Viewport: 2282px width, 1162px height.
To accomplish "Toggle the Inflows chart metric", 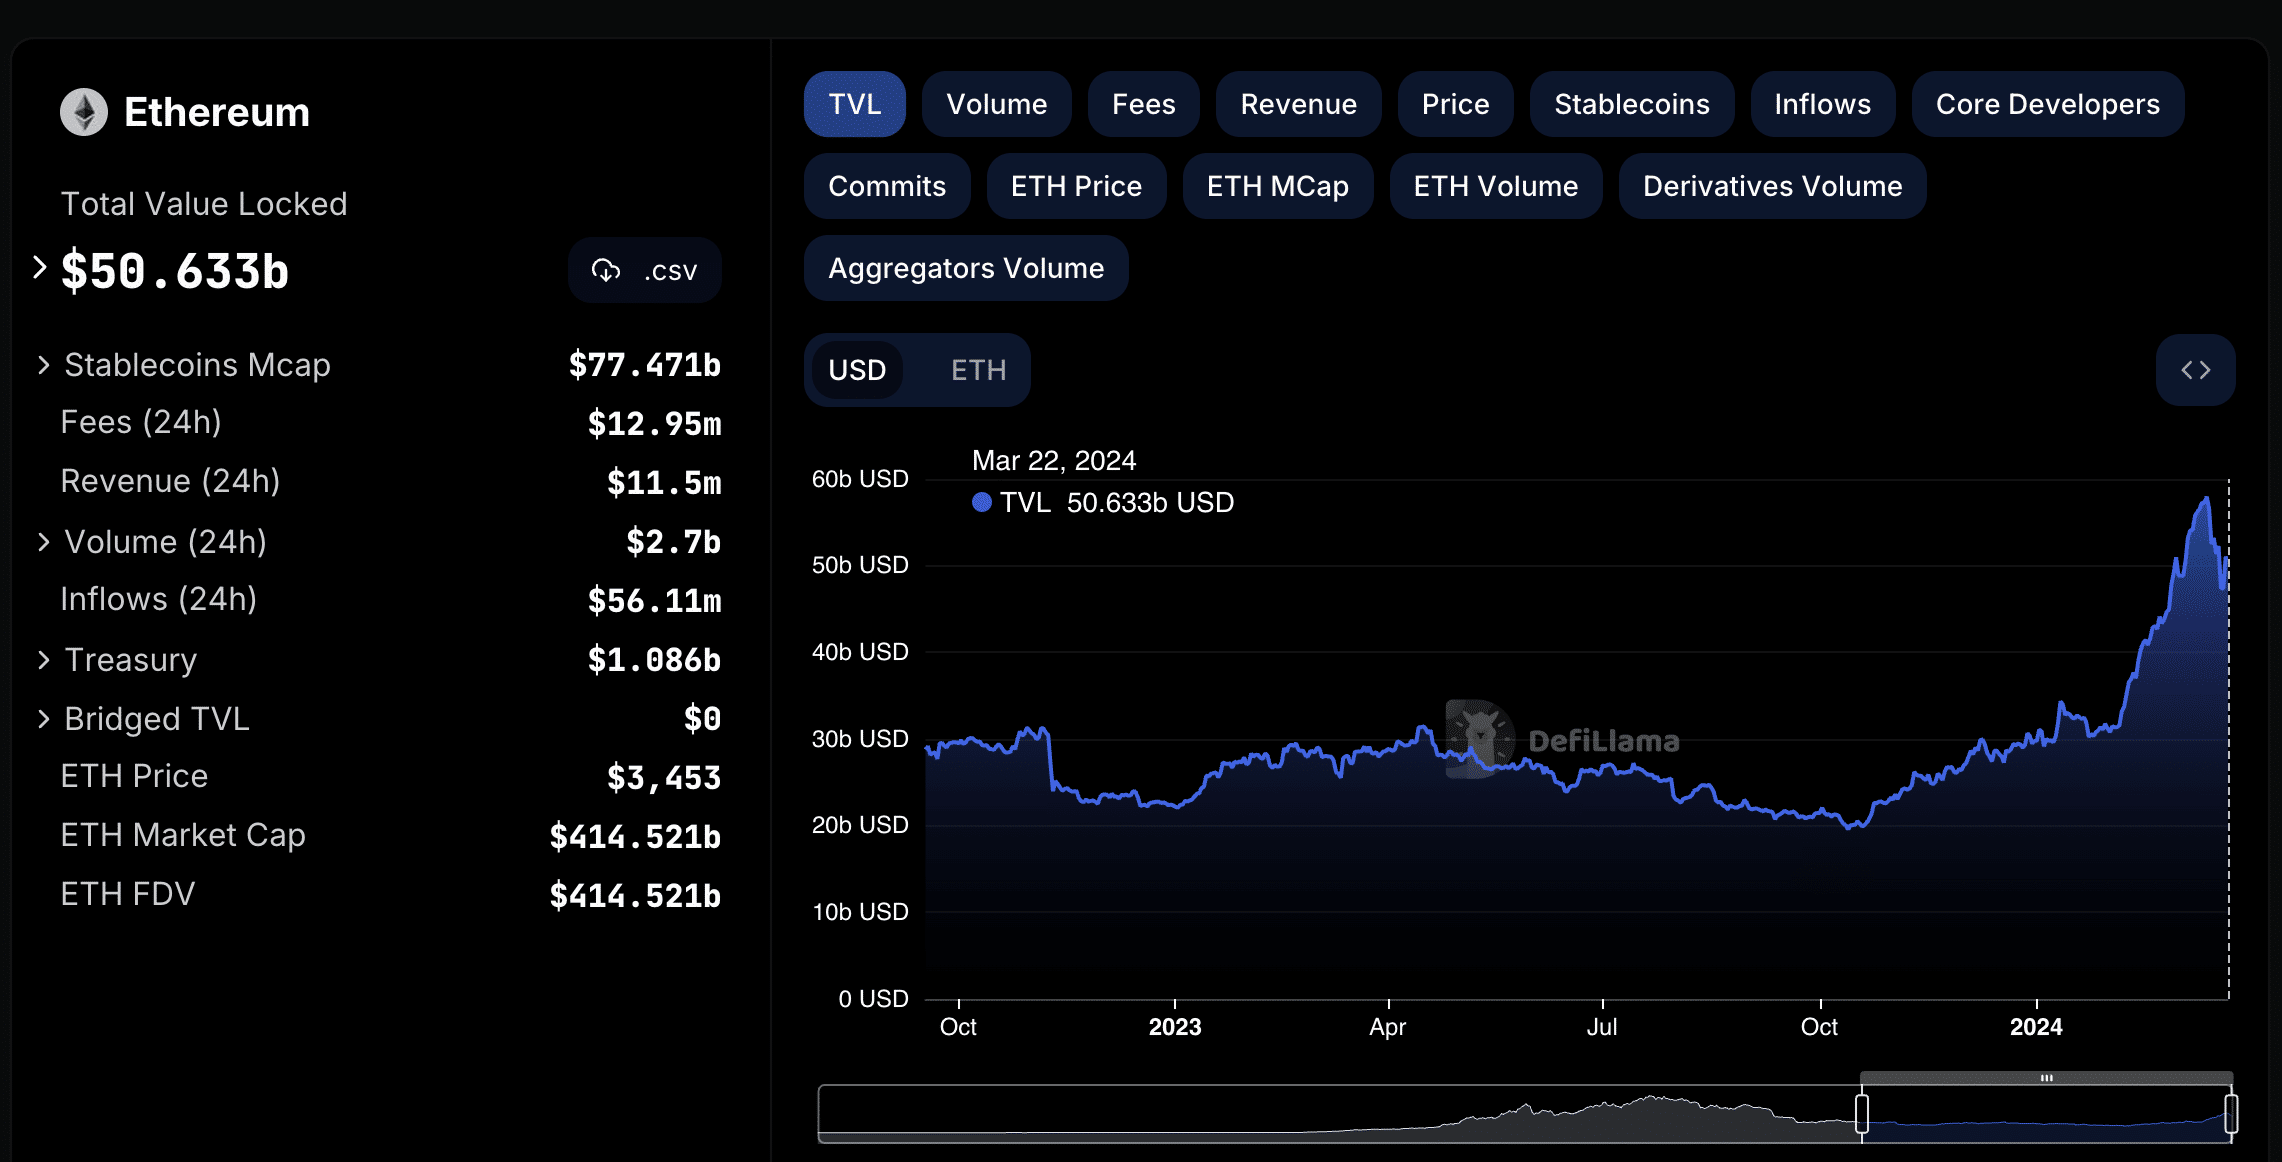I will pyautogui.click(x=1822, y=104).
